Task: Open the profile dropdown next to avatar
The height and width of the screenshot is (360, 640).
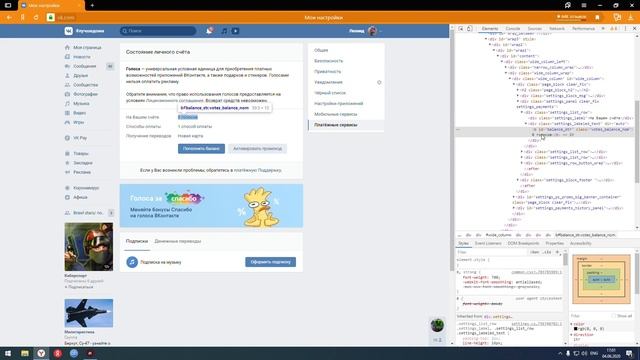Action: pos(381,31)
